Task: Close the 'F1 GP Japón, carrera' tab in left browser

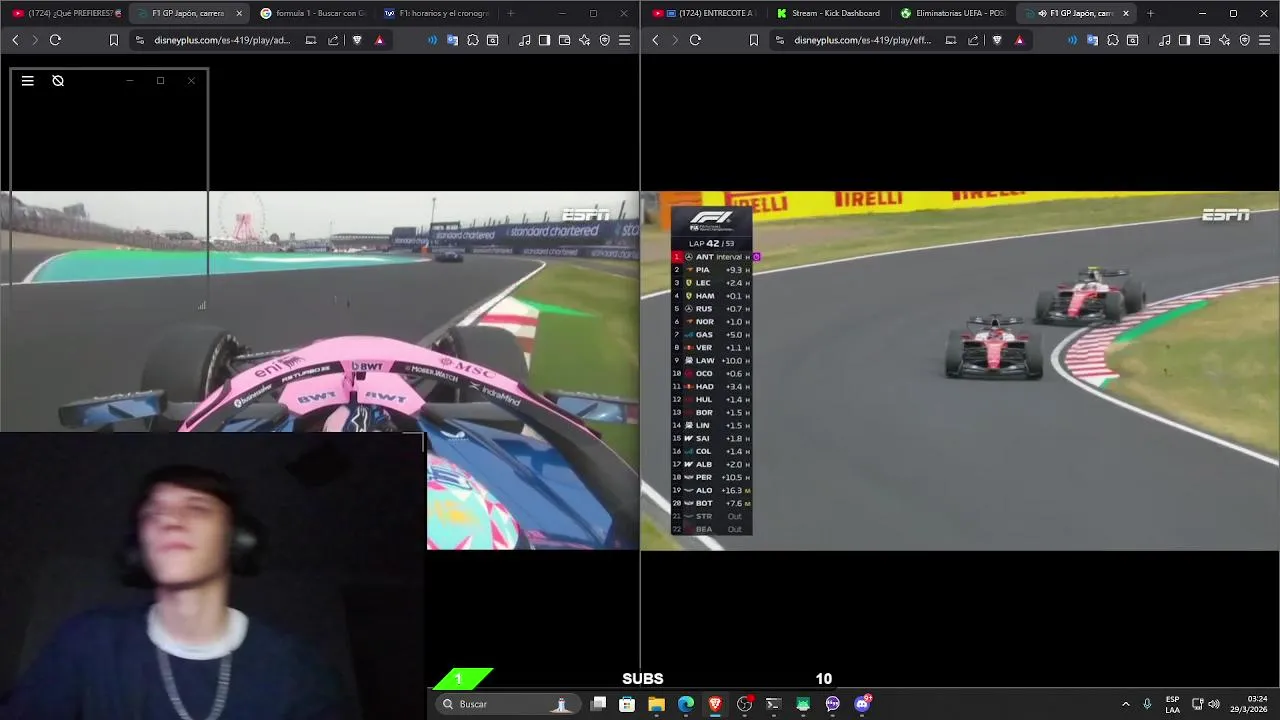Action: point(239,13)
